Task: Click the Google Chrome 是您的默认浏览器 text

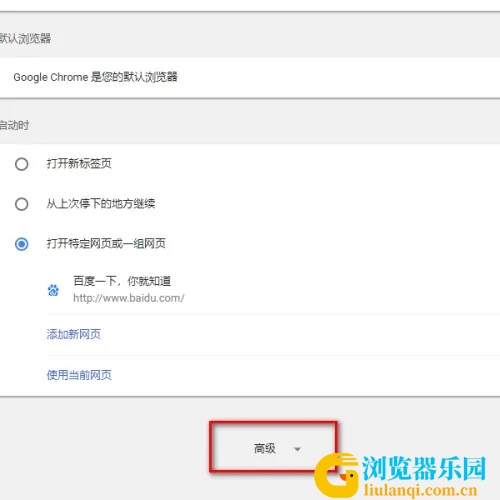Action: point(95,77)
